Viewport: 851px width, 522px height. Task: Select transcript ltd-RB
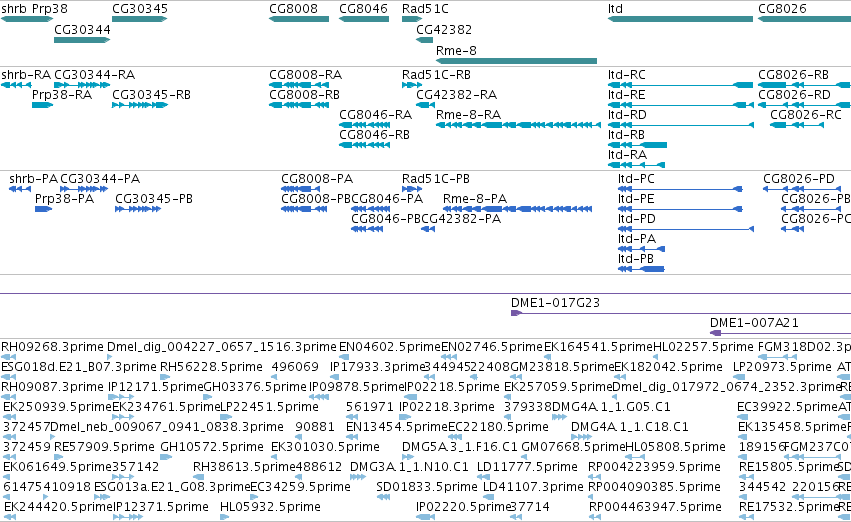click(637, 145)
